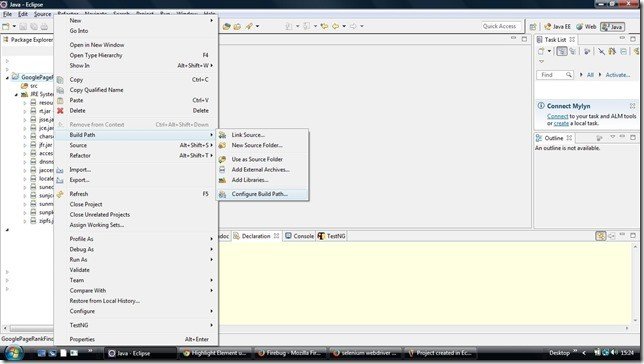This screenshot has height=364, width=644.
Task: Click the Add Libraries icon
Action: (x=223, y=180)
